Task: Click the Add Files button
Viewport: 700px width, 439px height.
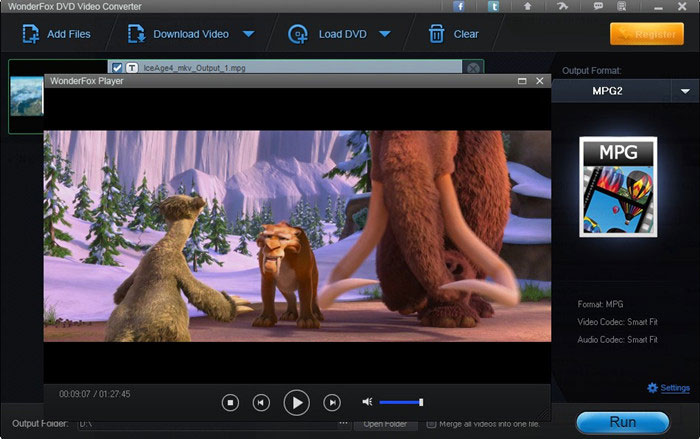Action: [x=56, y=34]
